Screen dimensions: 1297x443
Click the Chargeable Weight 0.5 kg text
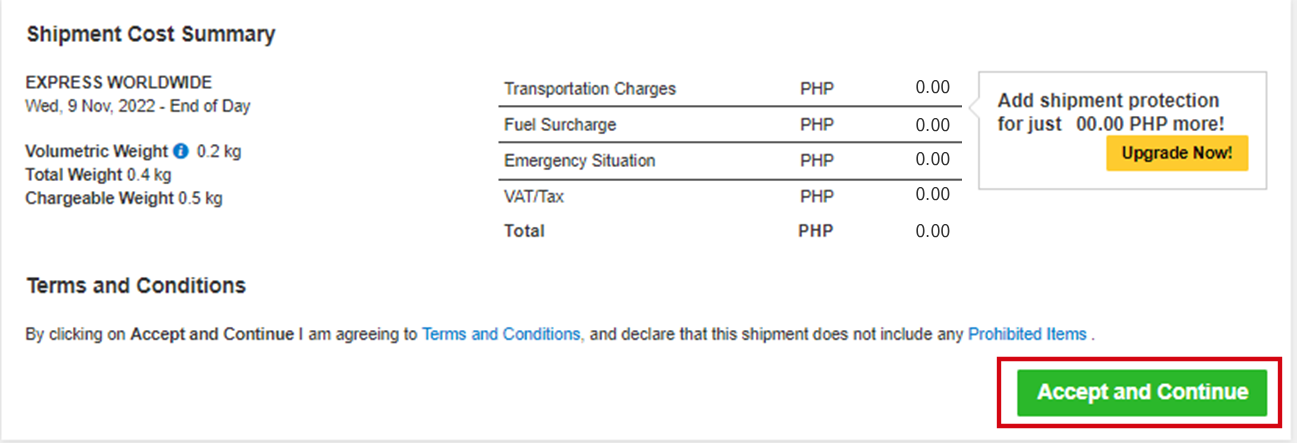[124, 198]
